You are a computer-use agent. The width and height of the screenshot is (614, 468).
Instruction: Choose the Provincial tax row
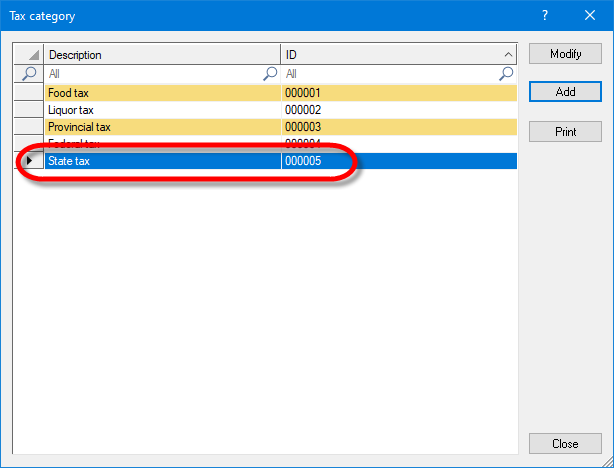tap(162, 127)
